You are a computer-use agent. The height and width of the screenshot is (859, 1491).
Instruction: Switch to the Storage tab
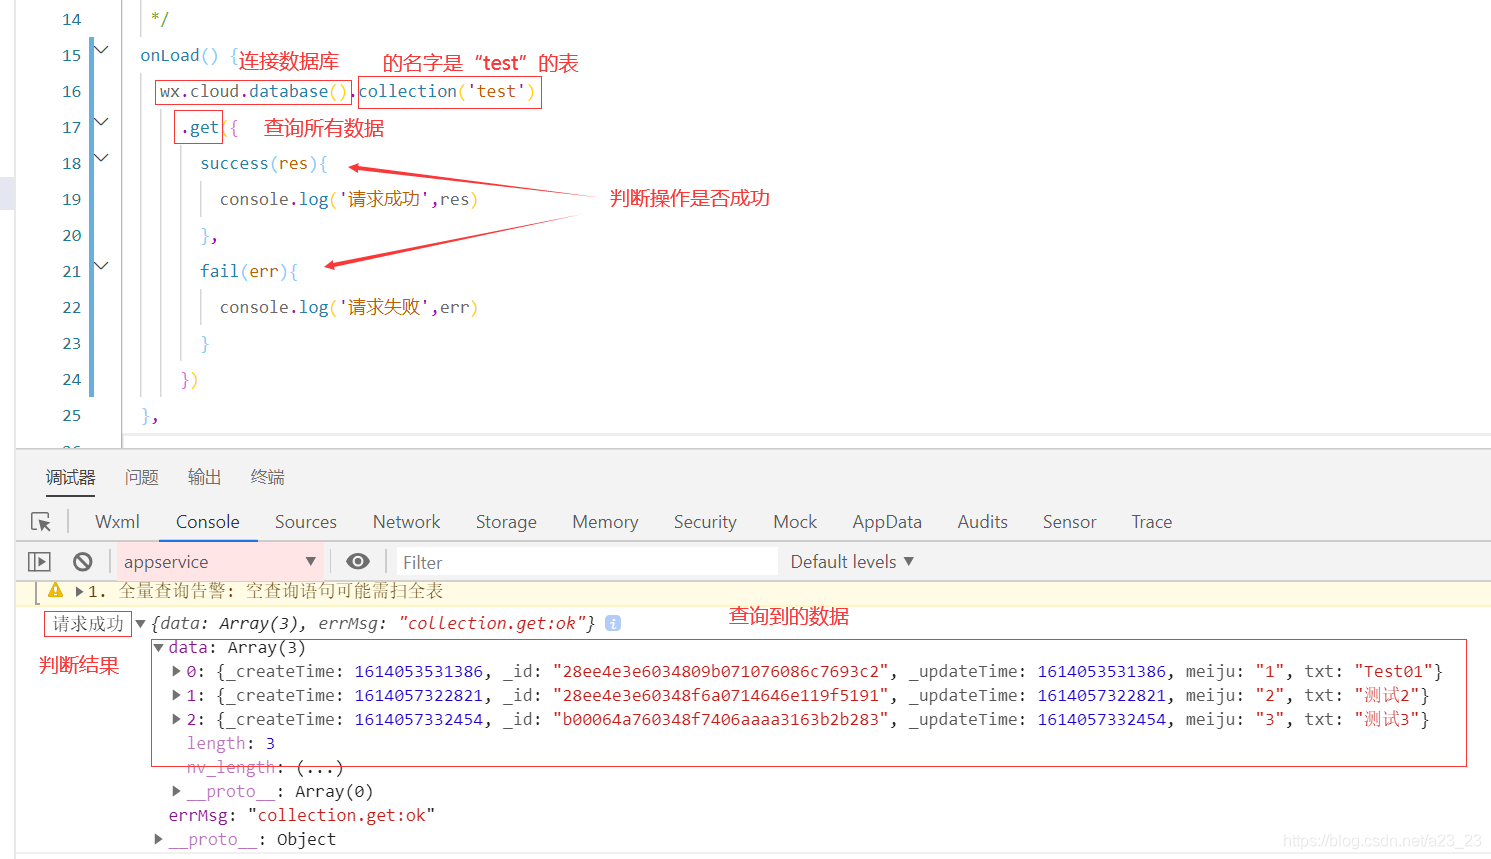click(506, 522)
